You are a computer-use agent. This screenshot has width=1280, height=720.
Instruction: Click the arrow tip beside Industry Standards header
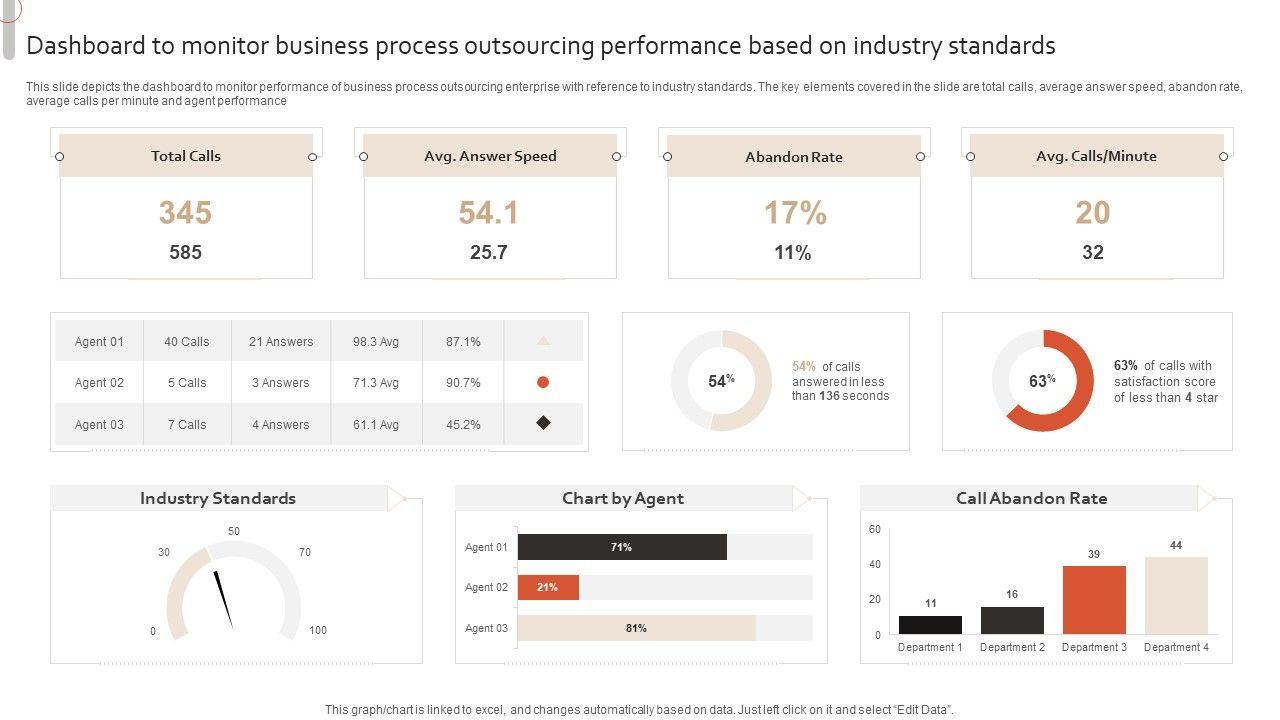[398, 497]
